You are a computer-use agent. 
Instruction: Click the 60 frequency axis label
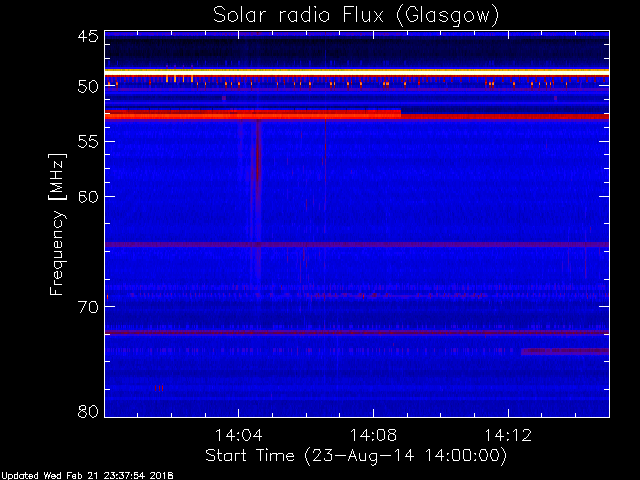pos(88,197)
